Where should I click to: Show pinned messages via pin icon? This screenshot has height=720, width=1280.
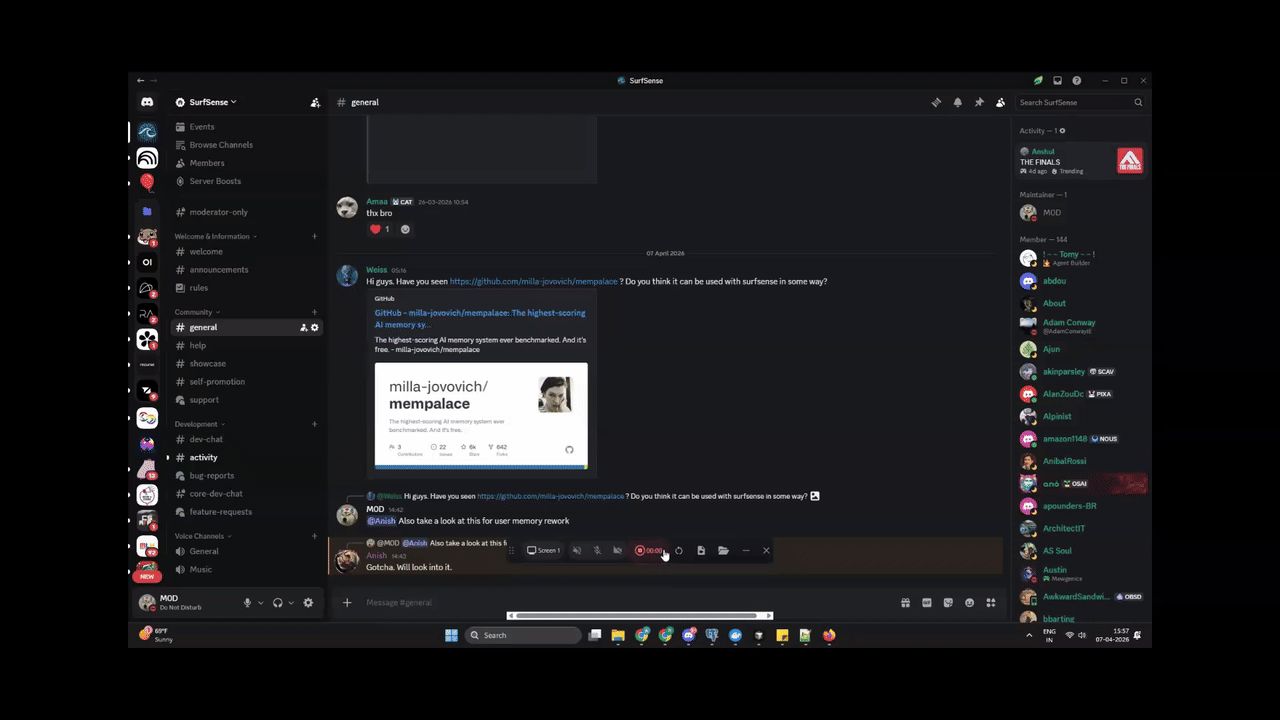click(x=979, y=102)
